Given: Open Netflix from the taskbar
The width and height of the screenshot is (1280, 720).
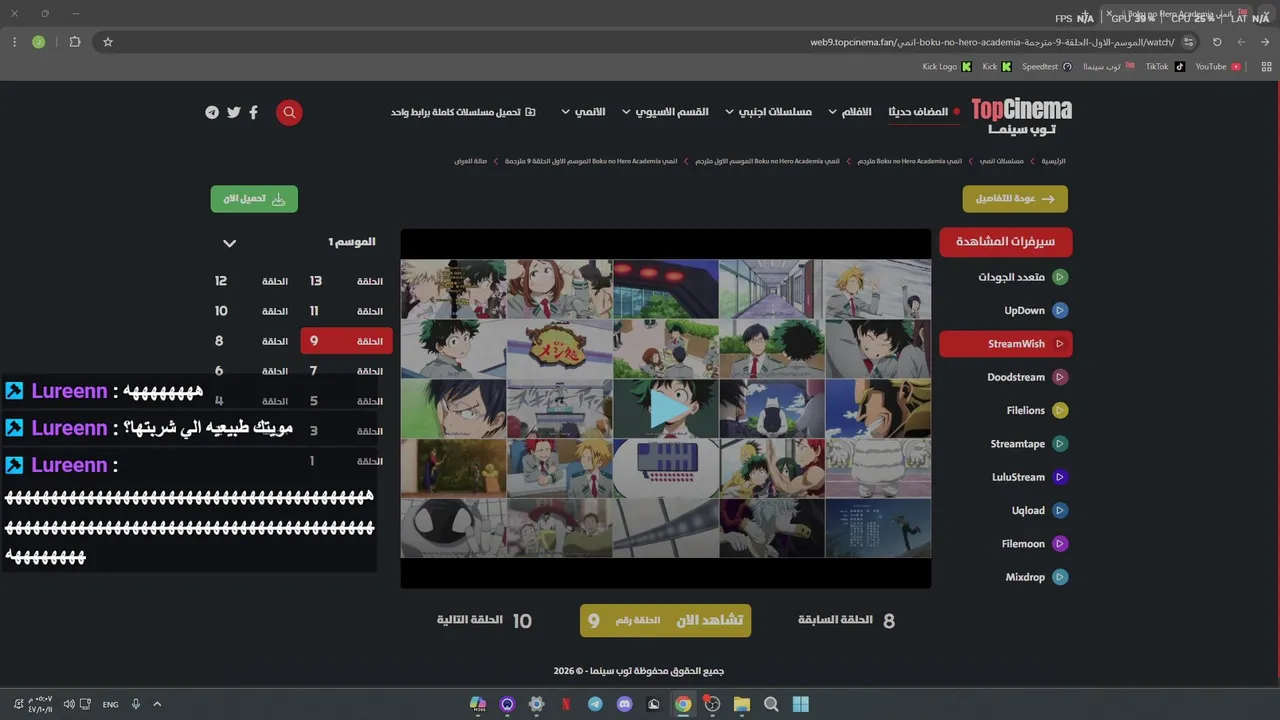Looking at the screenshot, I should coord(566,704).
